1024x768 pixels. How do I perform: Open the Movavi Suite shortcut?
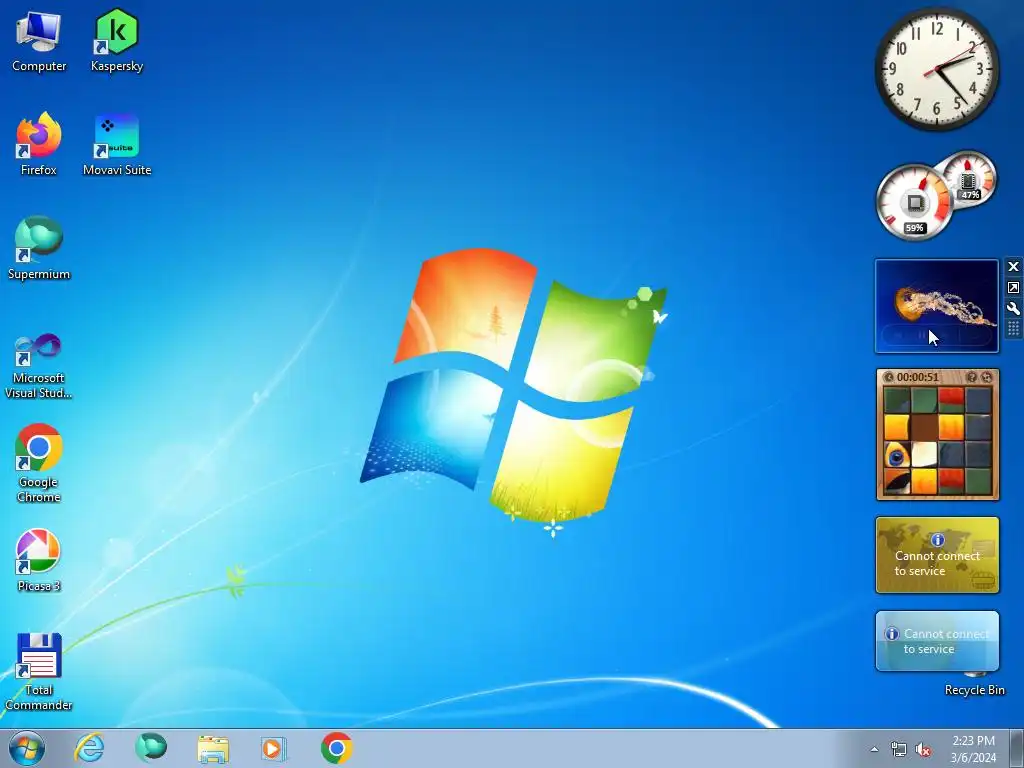[117, 144]
